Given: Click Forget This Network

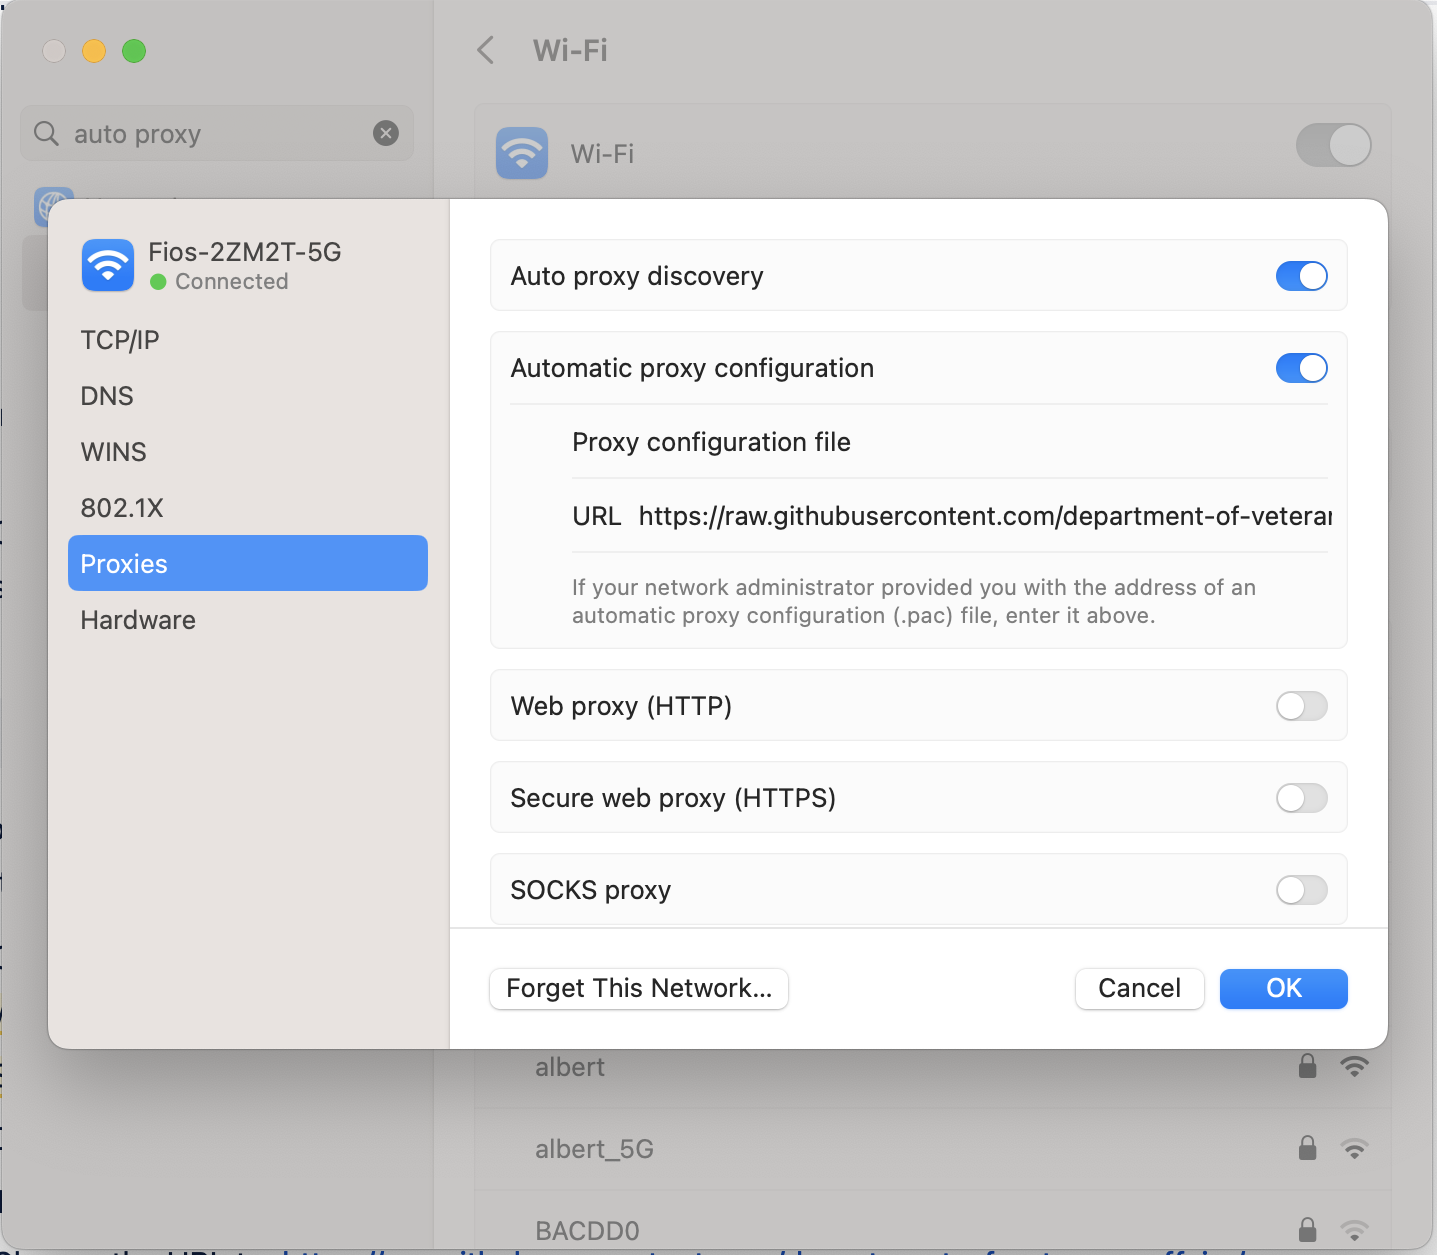Looking at the screenshot, I should pyautogui.click(x=638, y=988).
